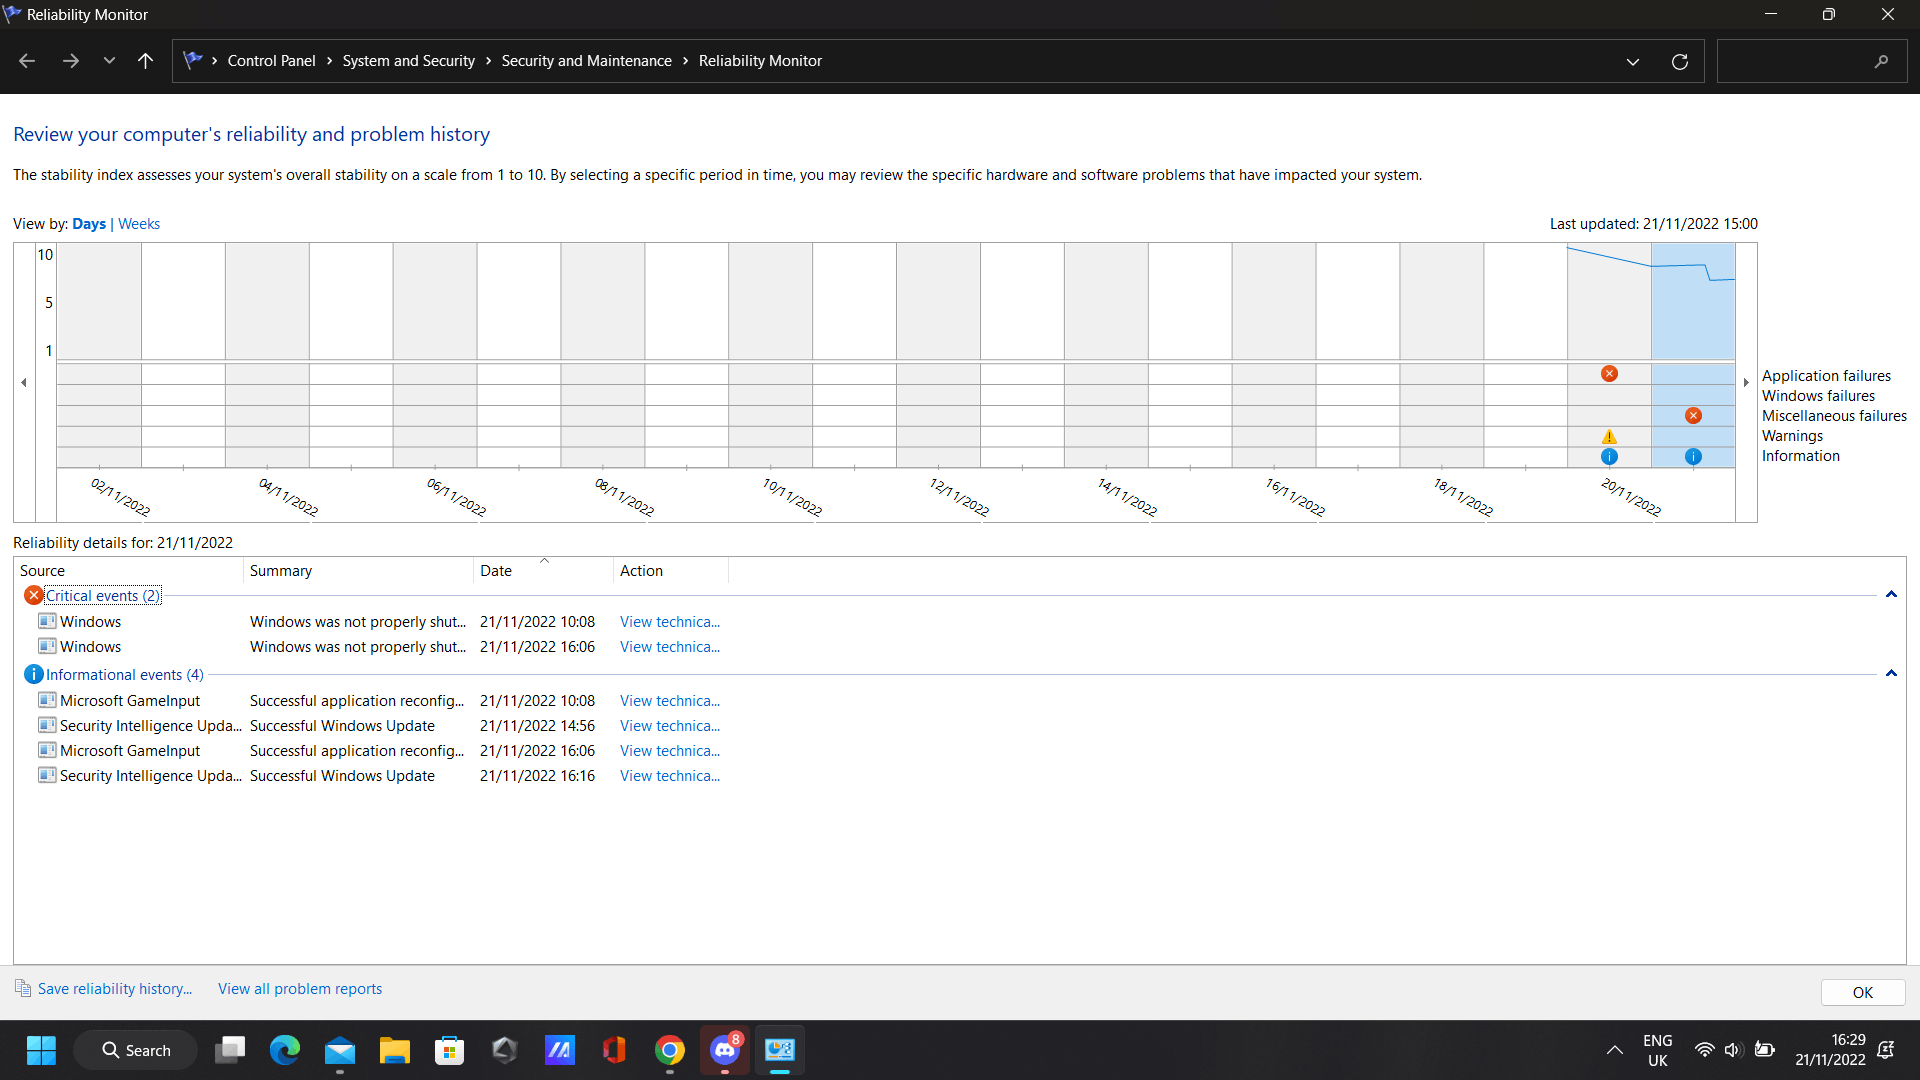Open the address bar history dropdown
1920x1080 pixels.
click(1633, 62)
